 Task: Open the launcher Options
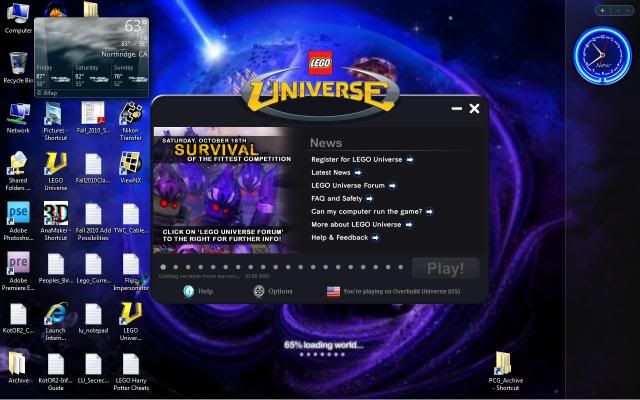273,291
